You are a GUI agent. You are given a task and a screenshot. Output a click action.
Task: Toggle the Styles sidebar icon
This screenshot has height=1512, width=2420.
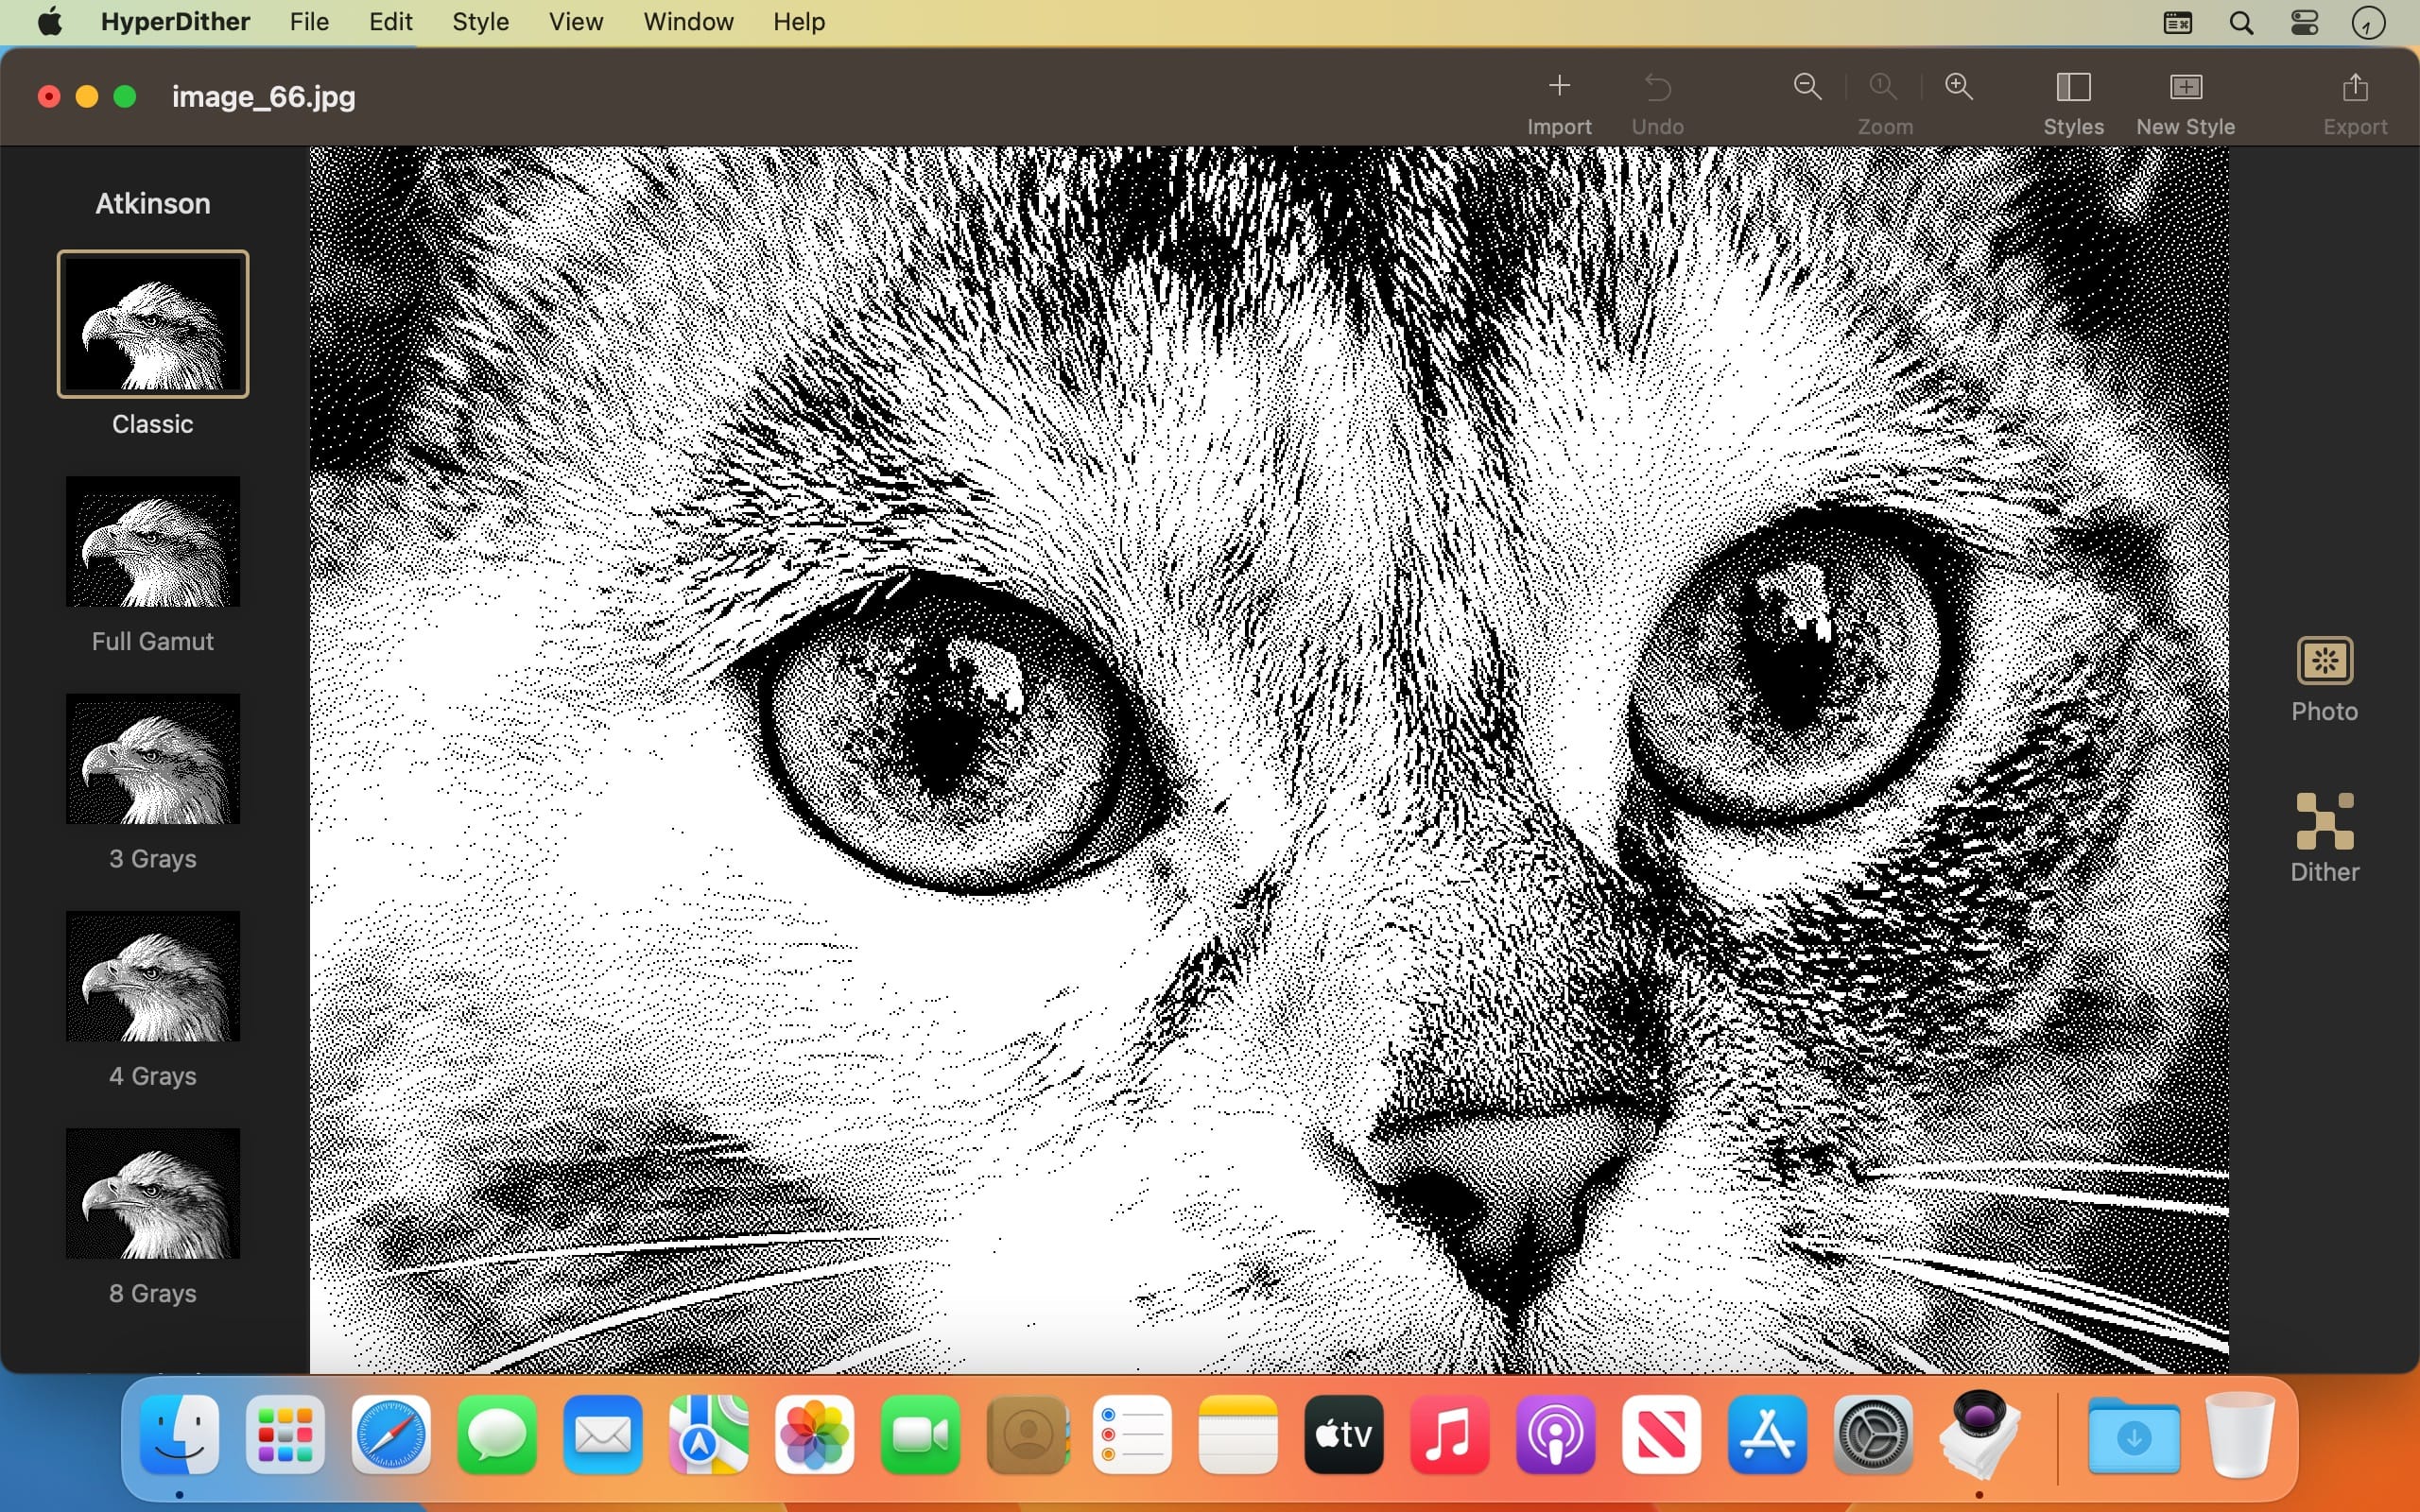(2073, 87)
